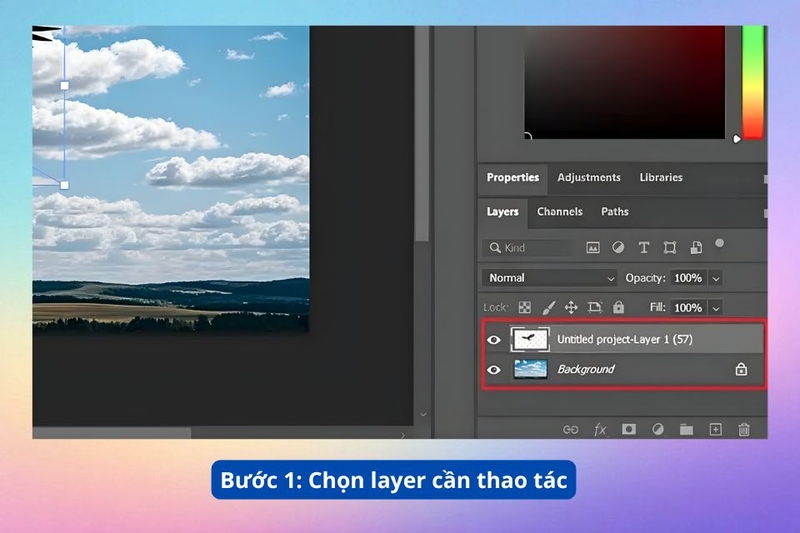The width and height of the screenshot is (800, 533).
Task: Open the Kind filter search dropdown
Action: coord(527,248)
